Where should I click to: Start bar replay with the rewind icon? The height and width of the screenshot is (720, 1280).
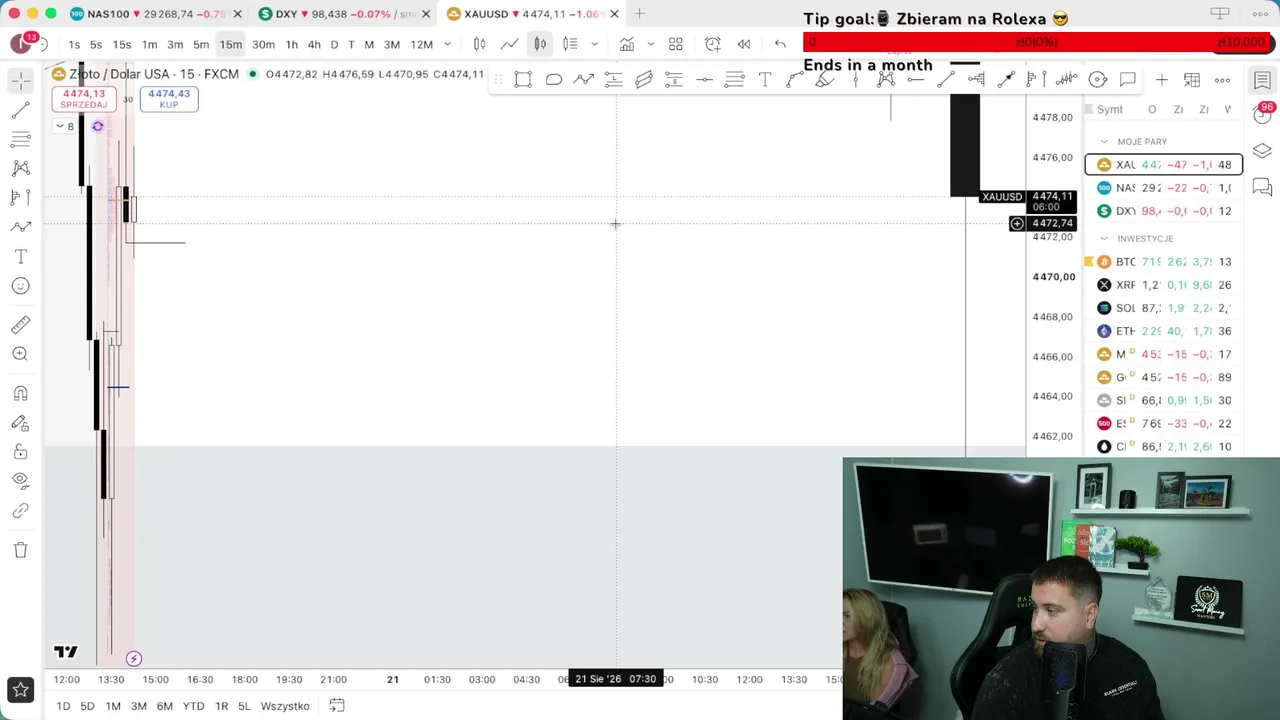pos(744,44)
